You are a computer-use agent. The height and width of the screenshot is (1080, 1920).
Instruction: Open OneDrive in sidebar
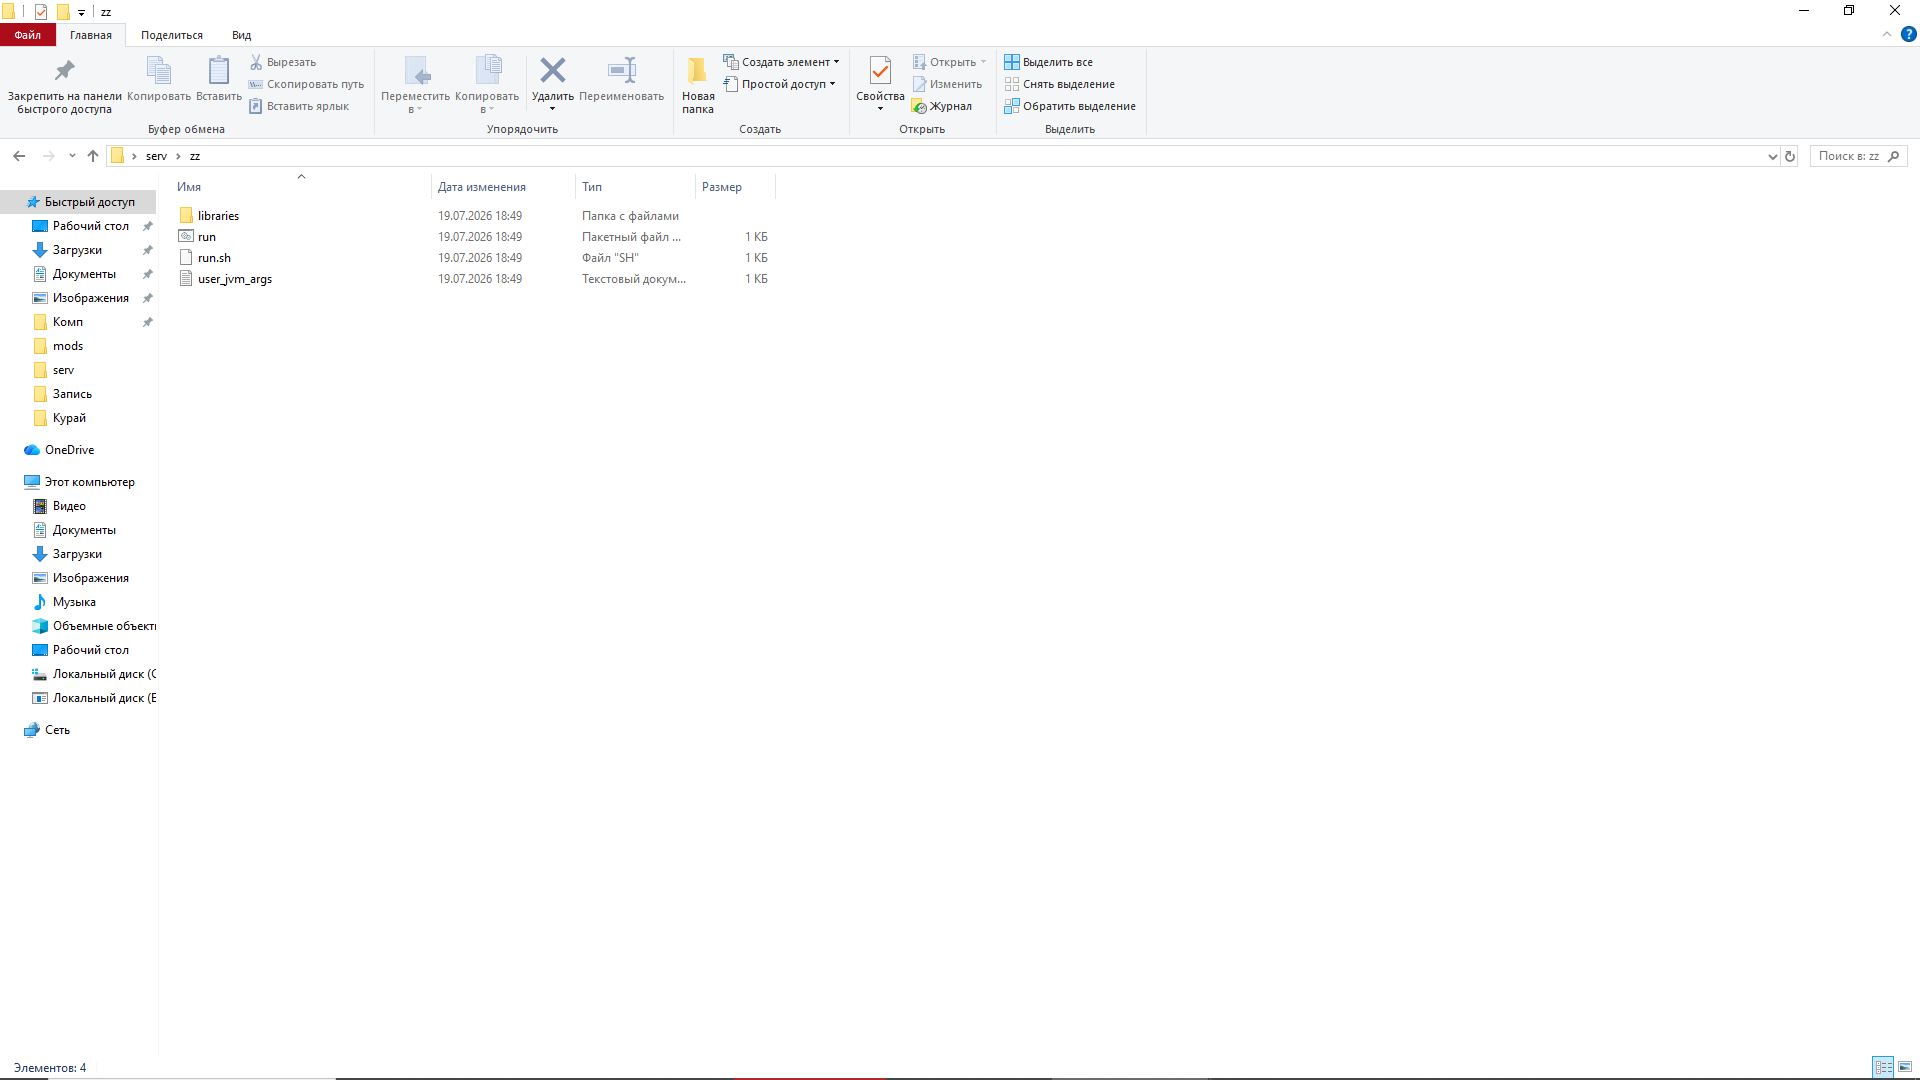[x=69, y=450]
